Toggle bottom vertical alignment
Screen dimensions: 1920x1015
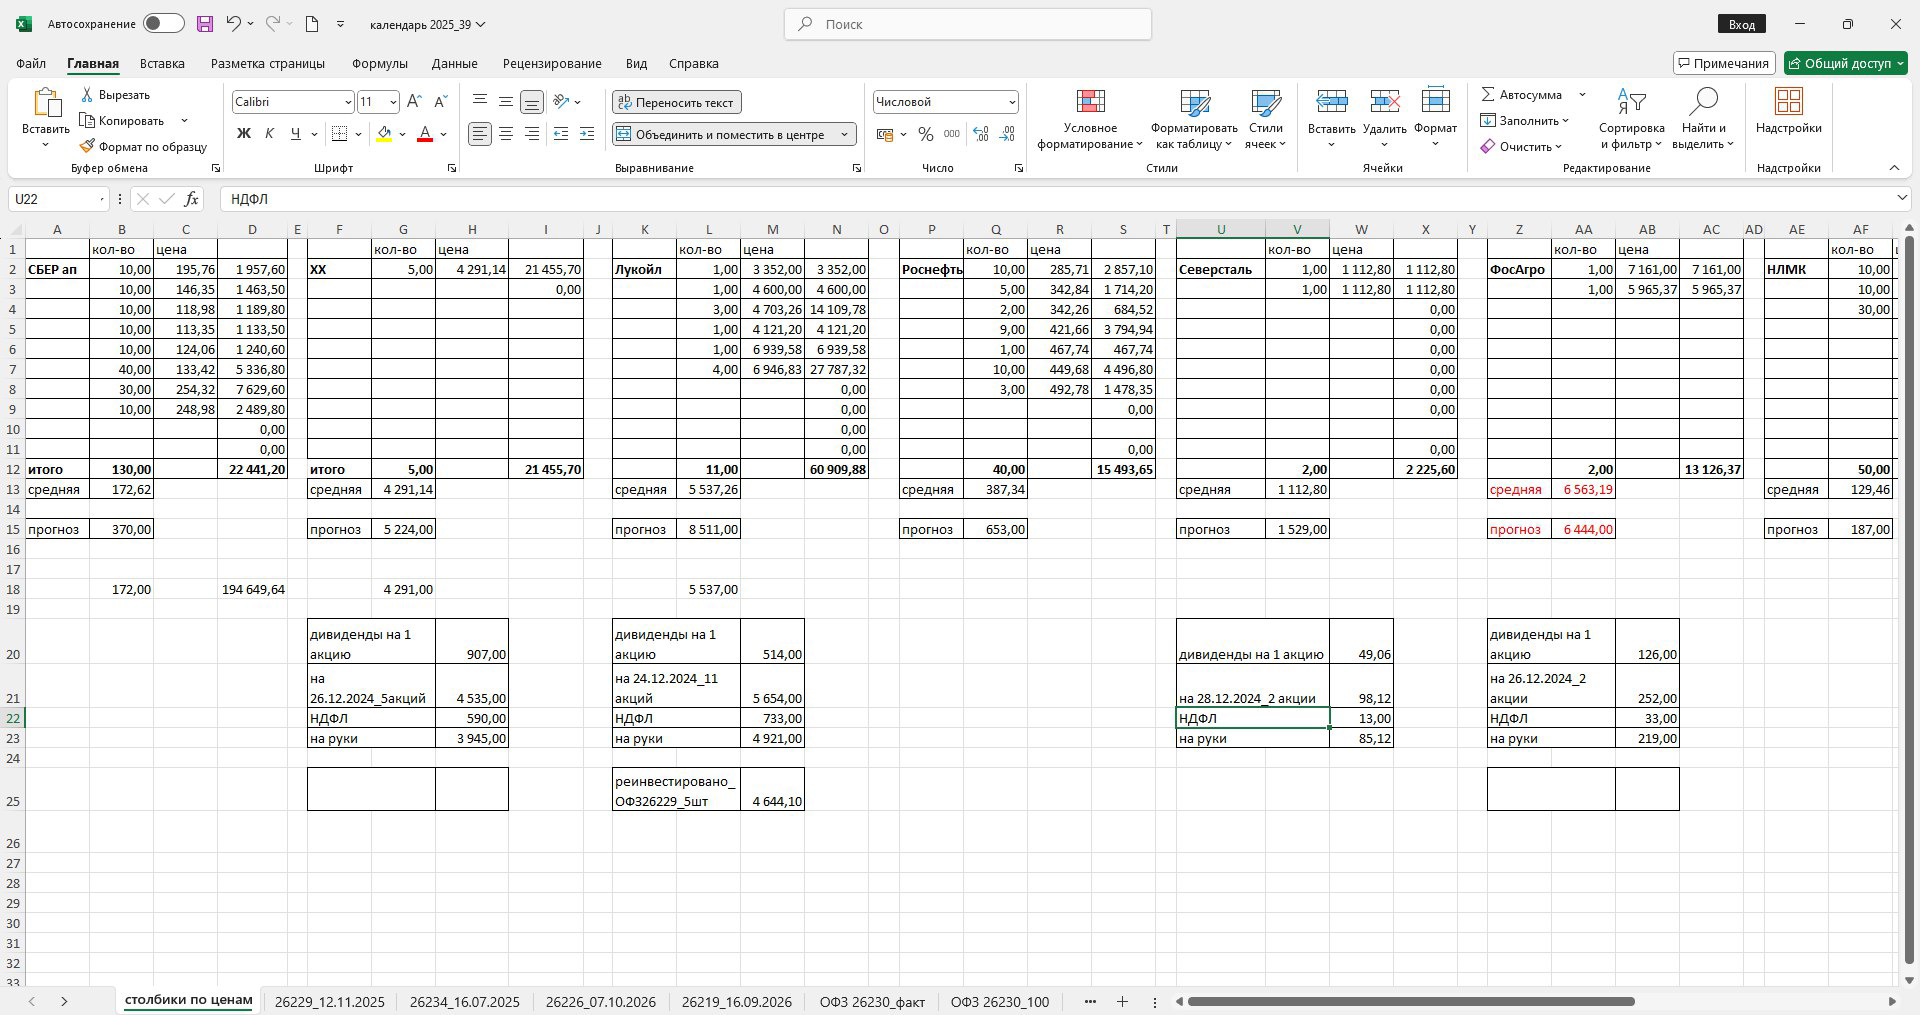(x=532, y=102)
